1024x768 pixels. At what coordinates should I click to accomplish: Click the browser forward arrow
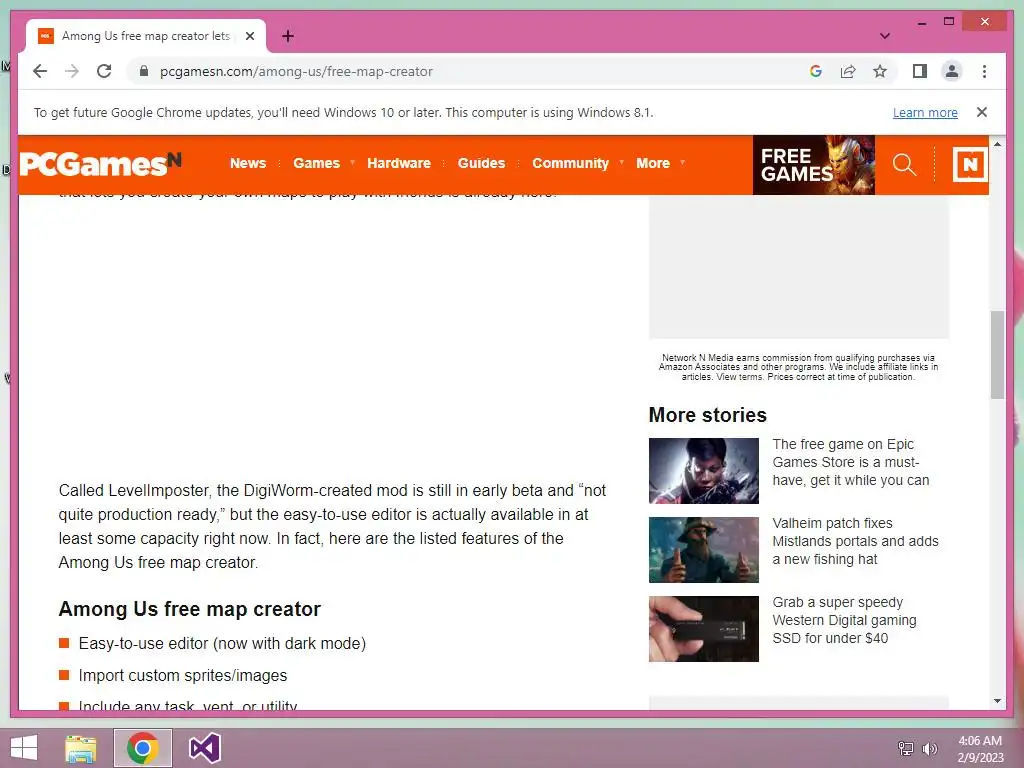(72, 71)
